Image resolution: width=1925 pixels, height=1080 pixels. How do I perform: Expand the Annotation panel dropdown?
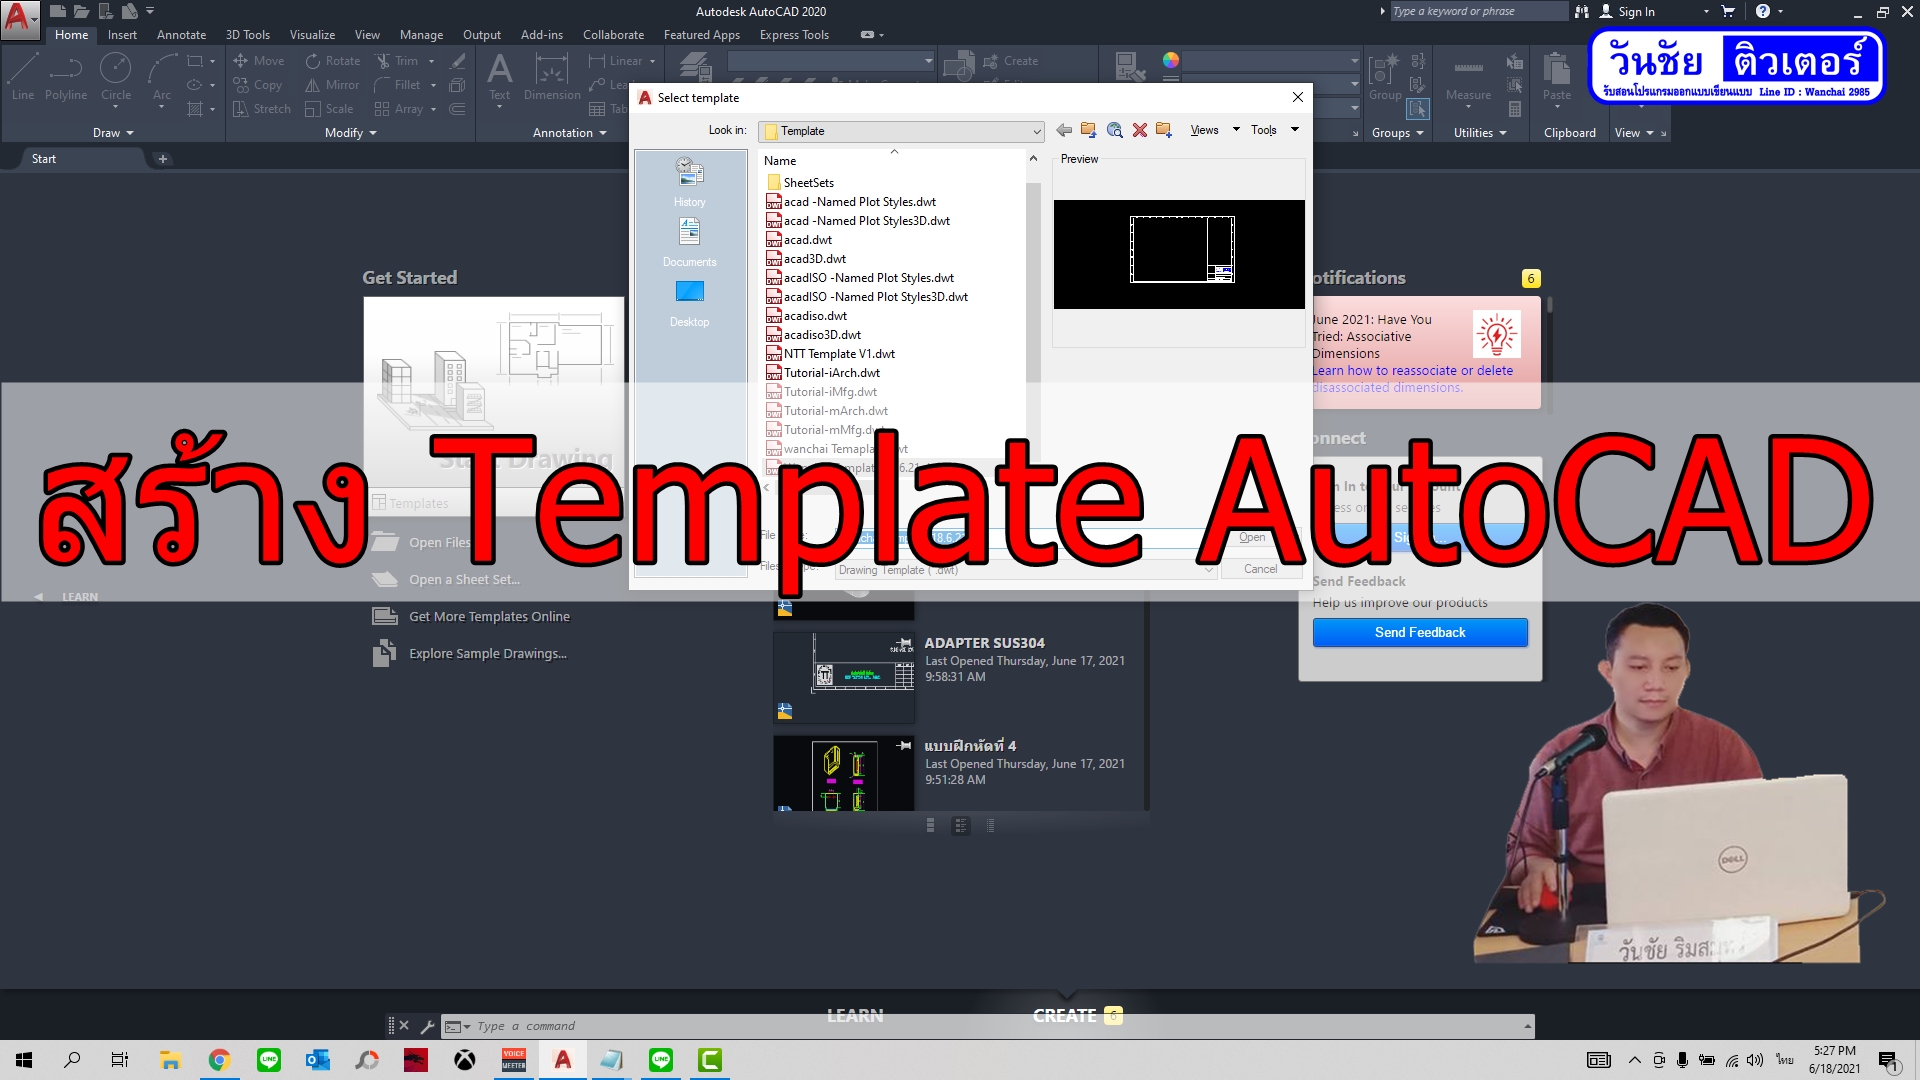coord(569,133)
